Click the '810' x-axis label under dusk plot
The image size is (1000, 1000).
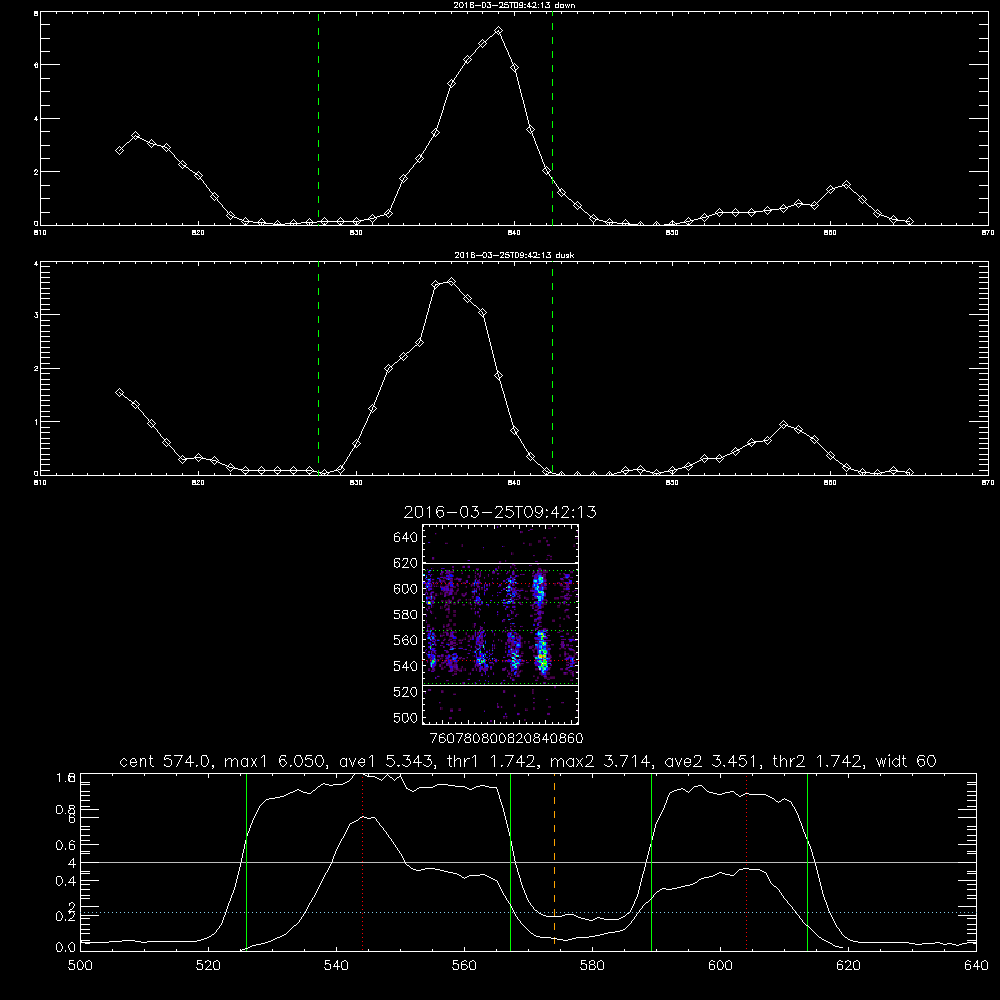click(40, 483)
